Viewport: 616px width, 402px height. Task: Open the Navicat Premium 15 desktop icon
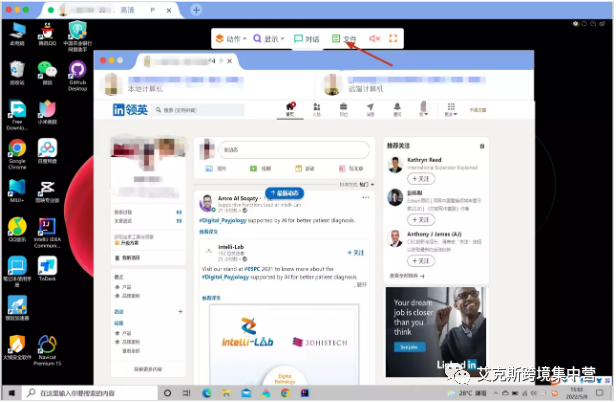(47, 351)
